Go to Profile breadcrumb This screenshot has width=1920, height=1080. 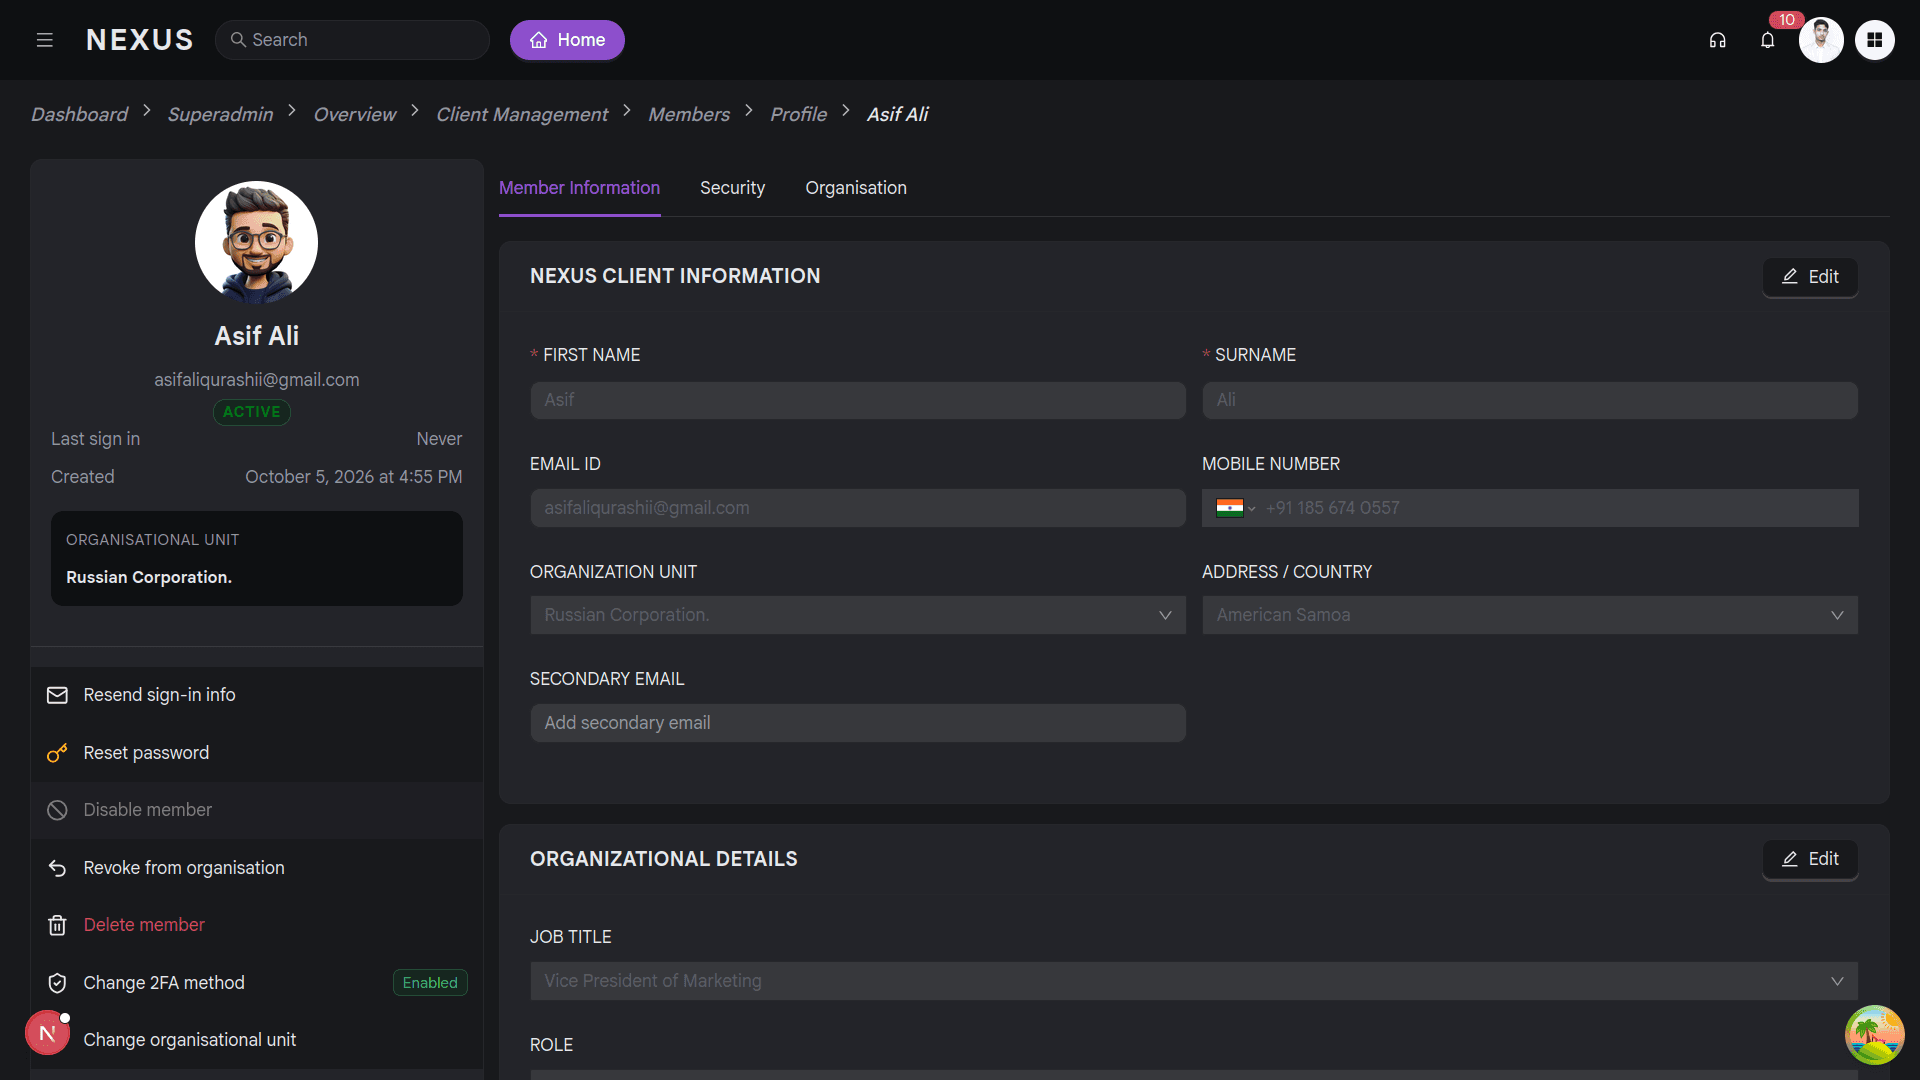coord(798,114)
